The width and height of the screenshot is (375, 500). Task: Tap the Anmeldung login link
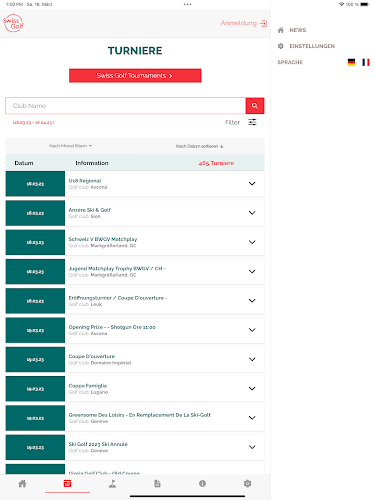click(244, 23)
